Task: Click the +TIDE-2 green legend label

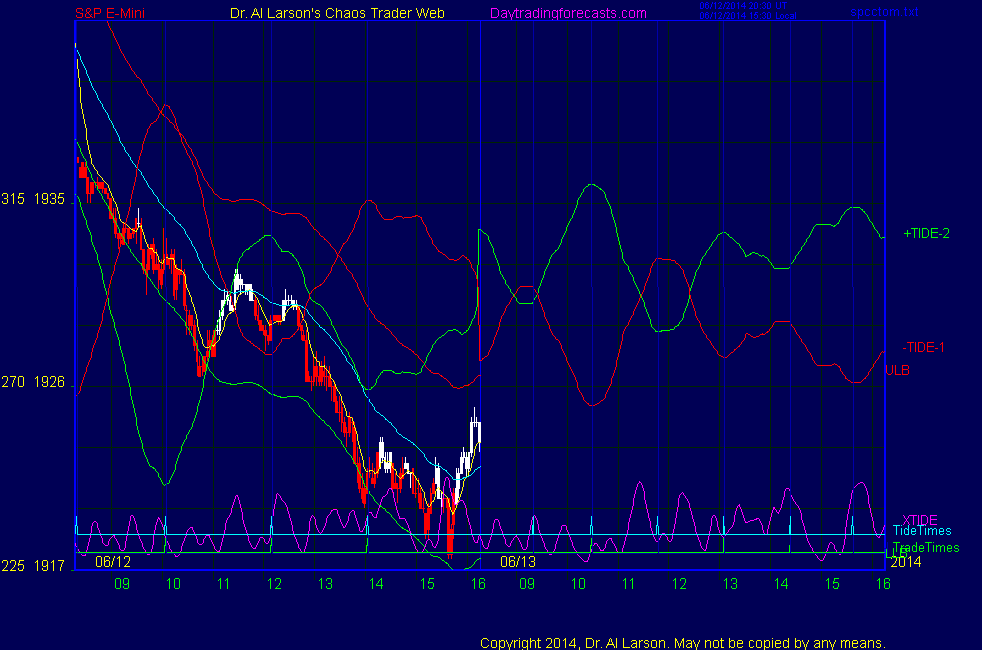Action: (926, 233)
